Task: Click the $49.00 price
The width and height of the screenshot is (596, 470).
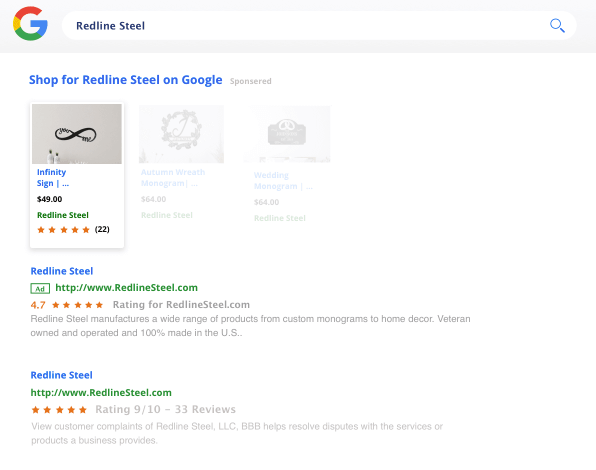Action: (x=49, y=199)
